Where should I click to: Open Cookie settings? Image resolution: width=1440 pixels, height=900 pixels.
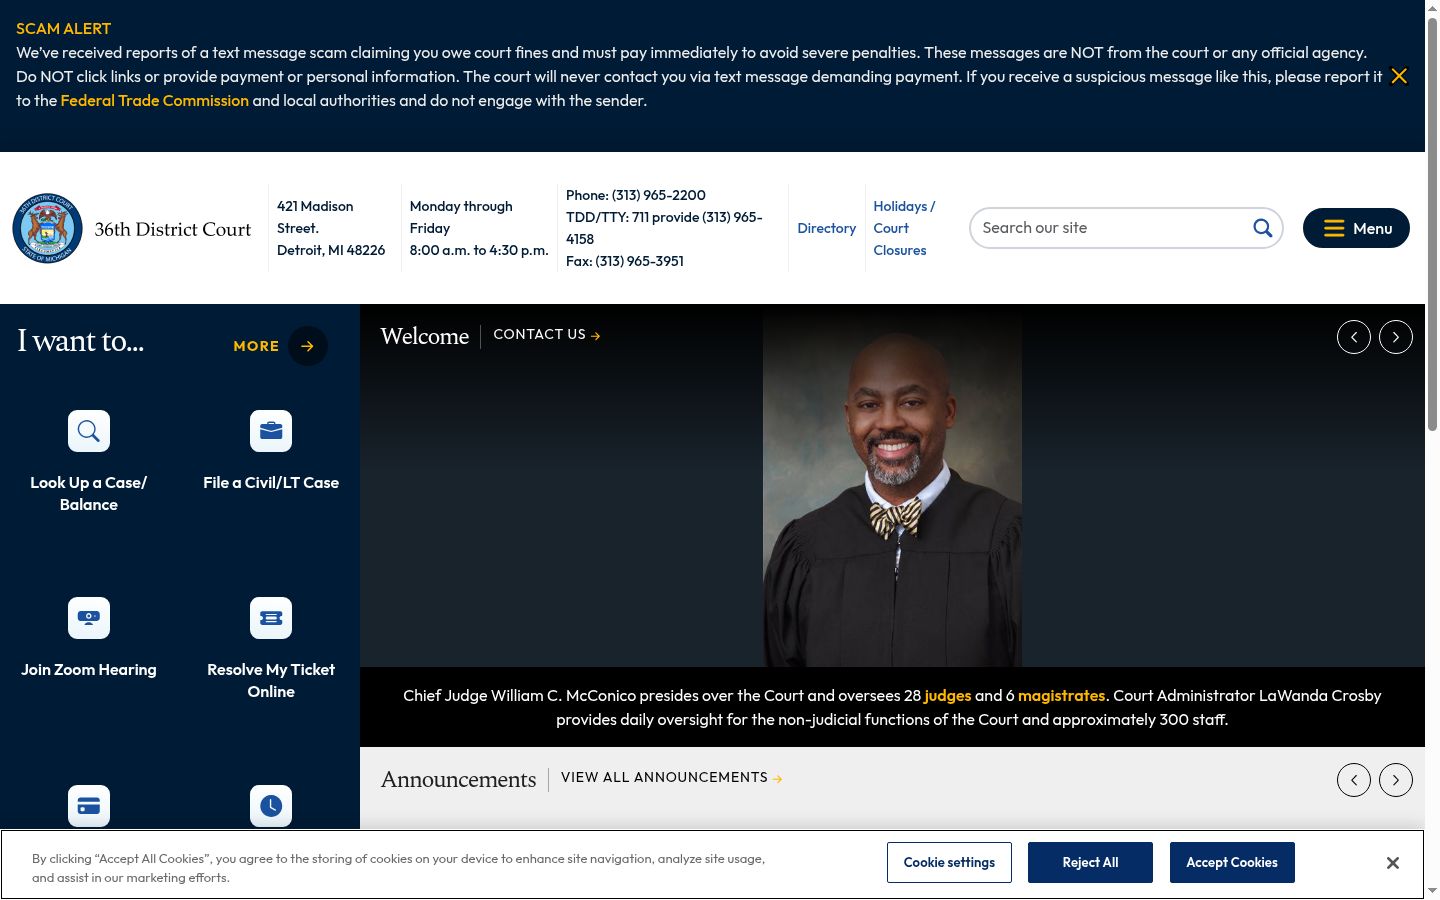pyautogui.click(x=949, y=862)
